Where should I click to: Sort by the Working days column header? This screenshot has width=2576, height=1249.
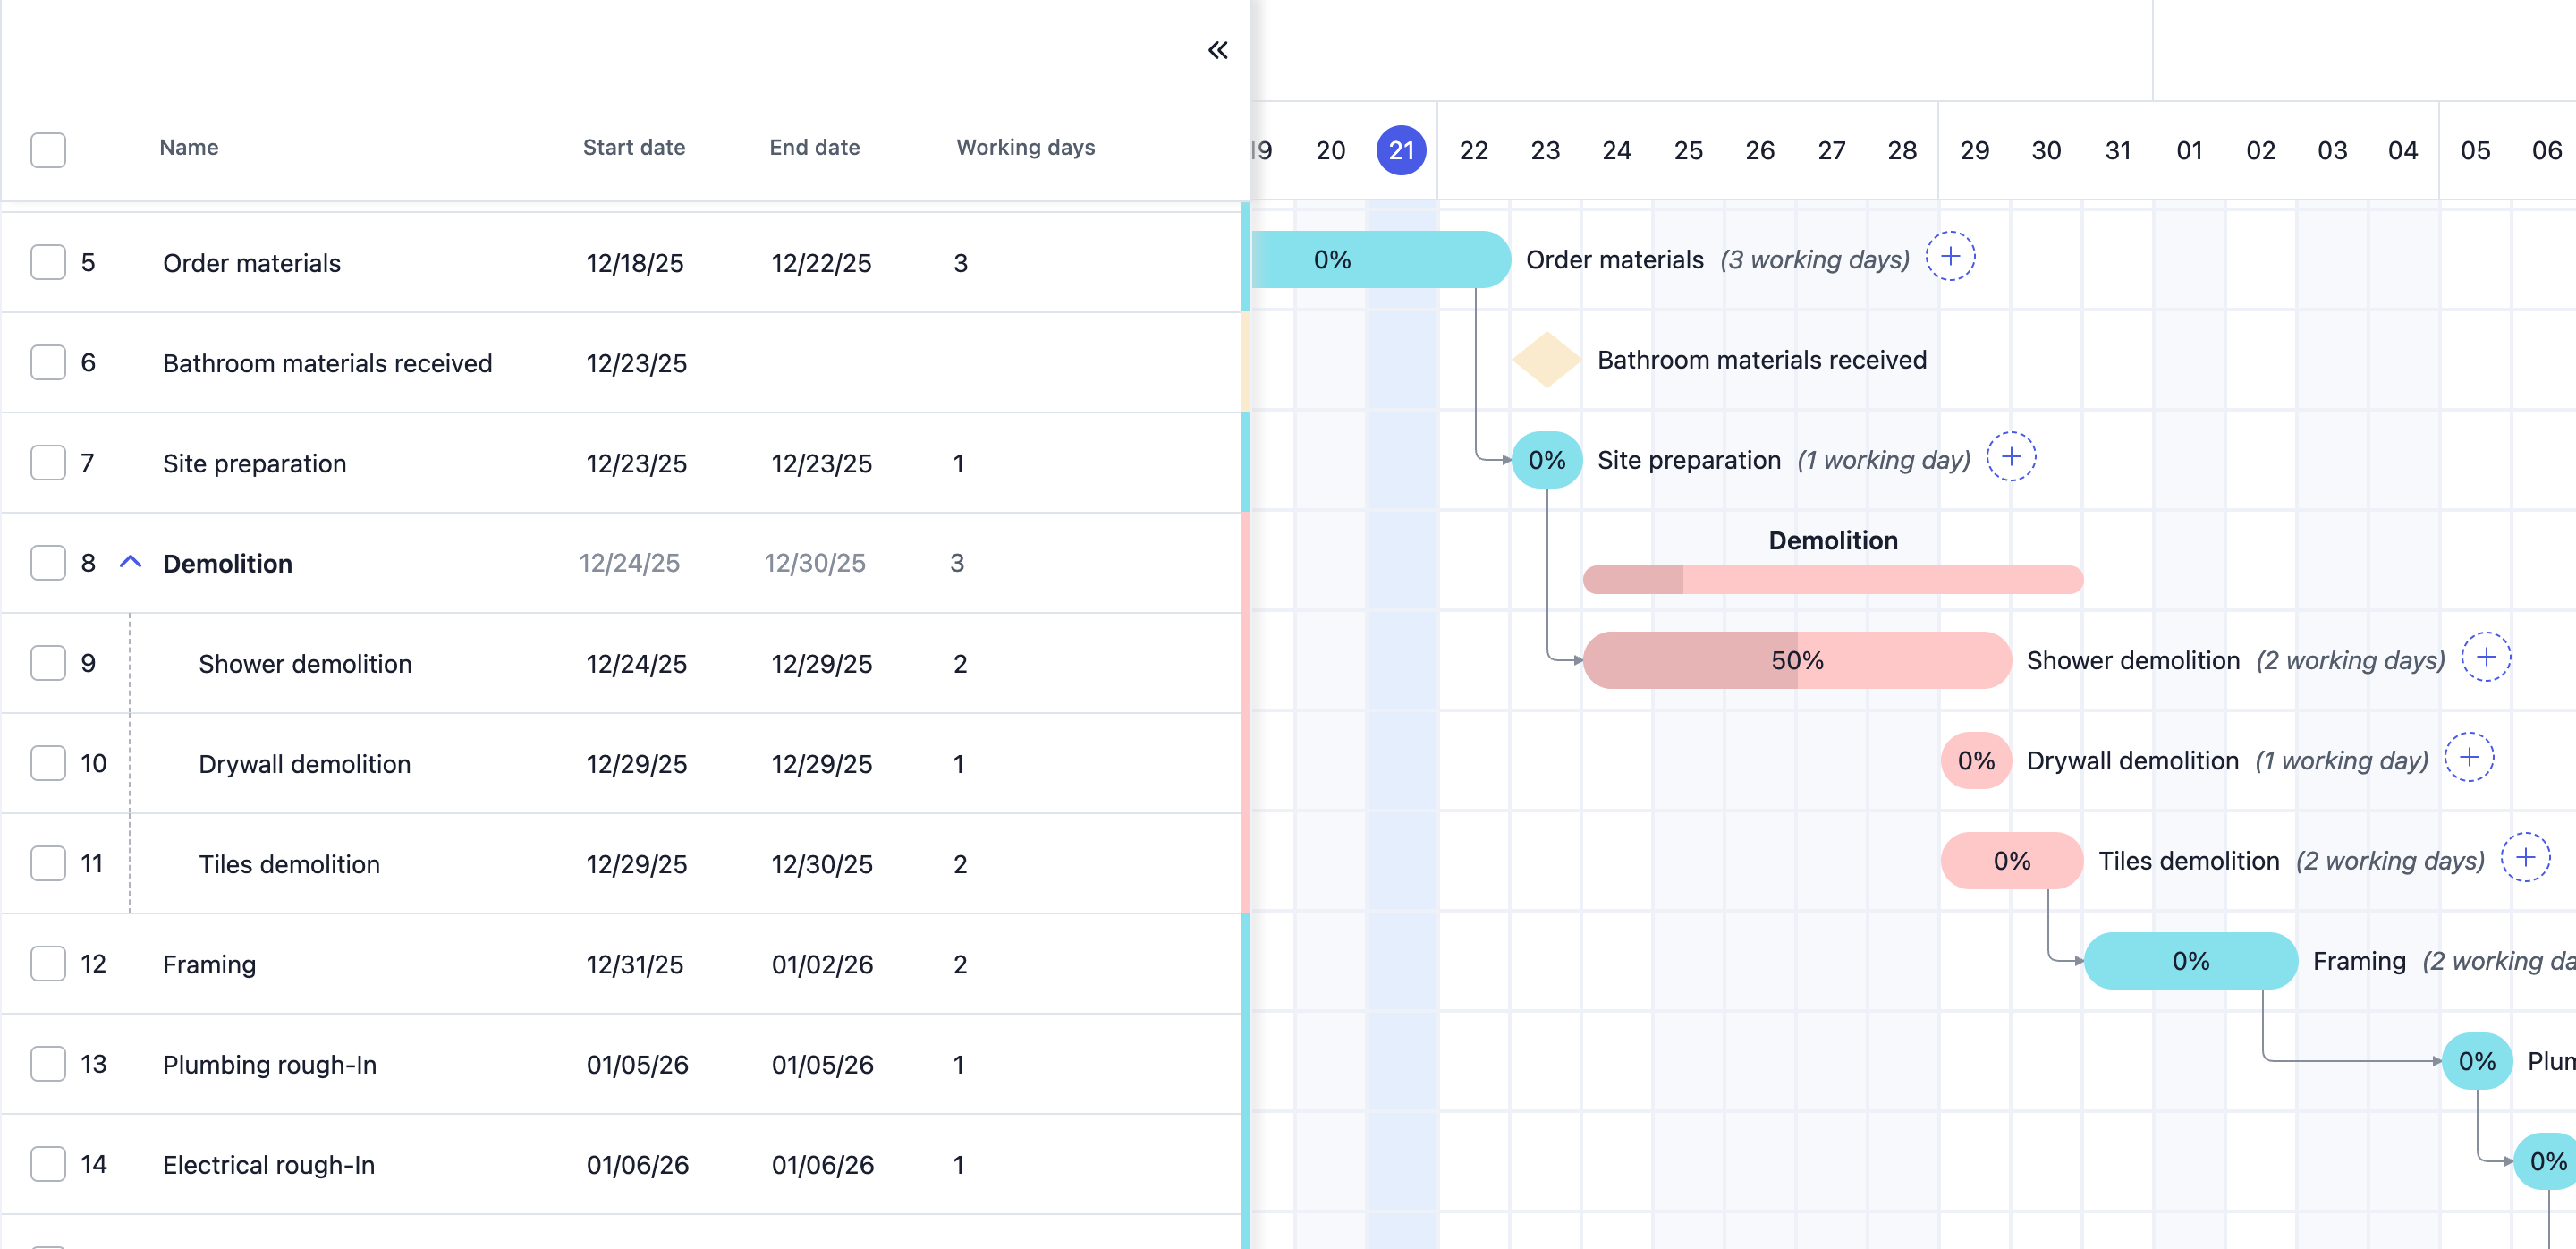(1025, 147)
